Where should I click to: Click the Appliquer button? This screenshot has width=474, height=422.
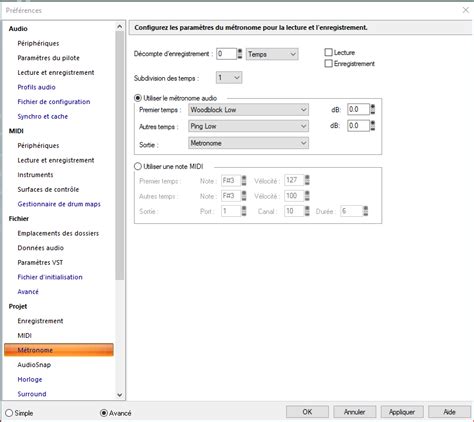[x=402, y=412]
